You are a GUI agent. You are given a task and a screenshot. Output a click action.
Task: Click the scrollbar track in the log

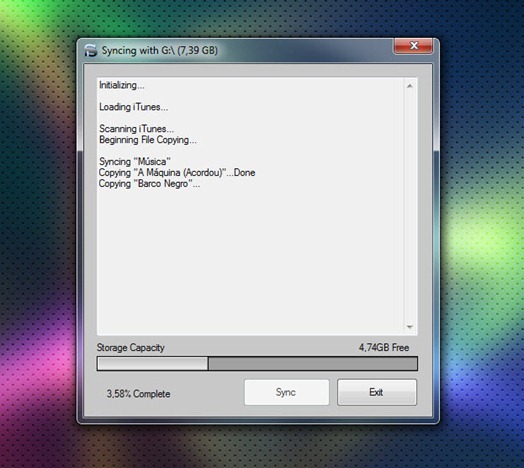(x=410, y=206)
